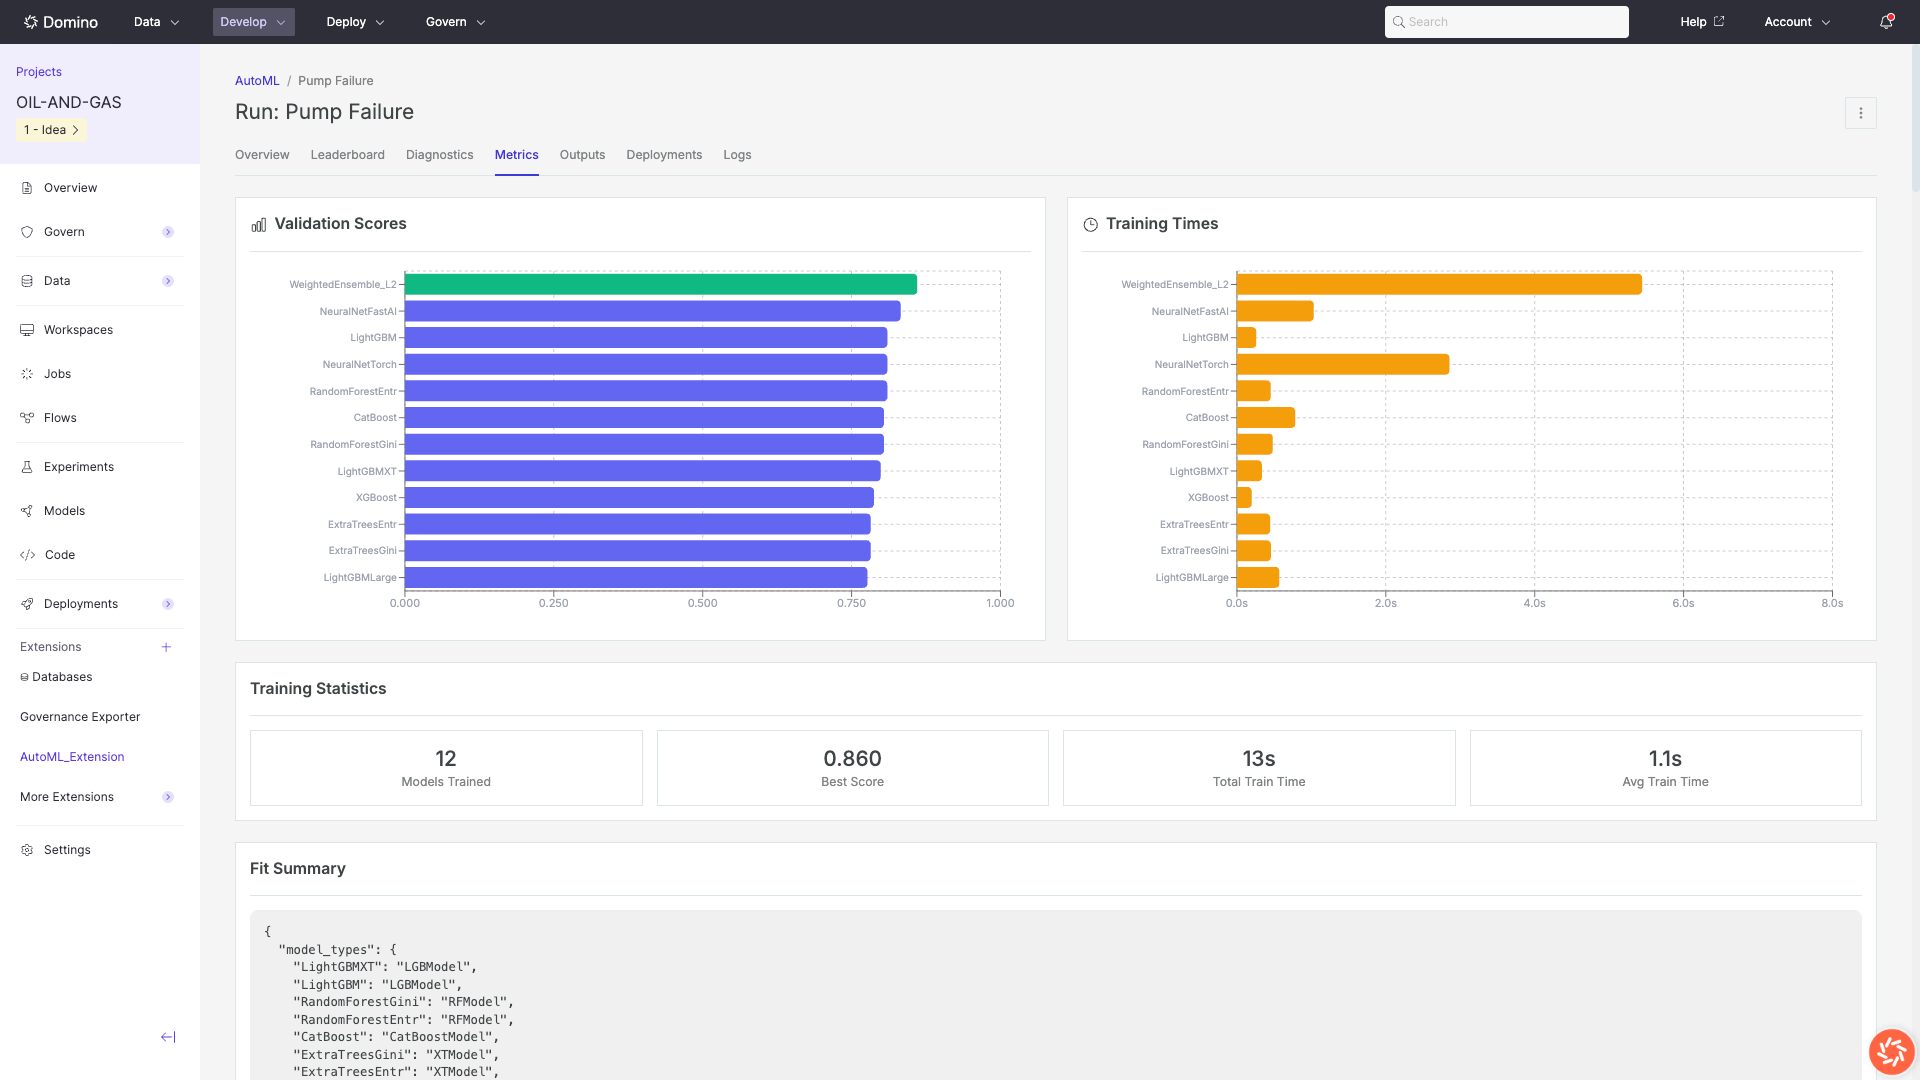Click the Pump Failure breadcrumb text
This screenshot has height=1080, width=1920.
pos(336,81)
